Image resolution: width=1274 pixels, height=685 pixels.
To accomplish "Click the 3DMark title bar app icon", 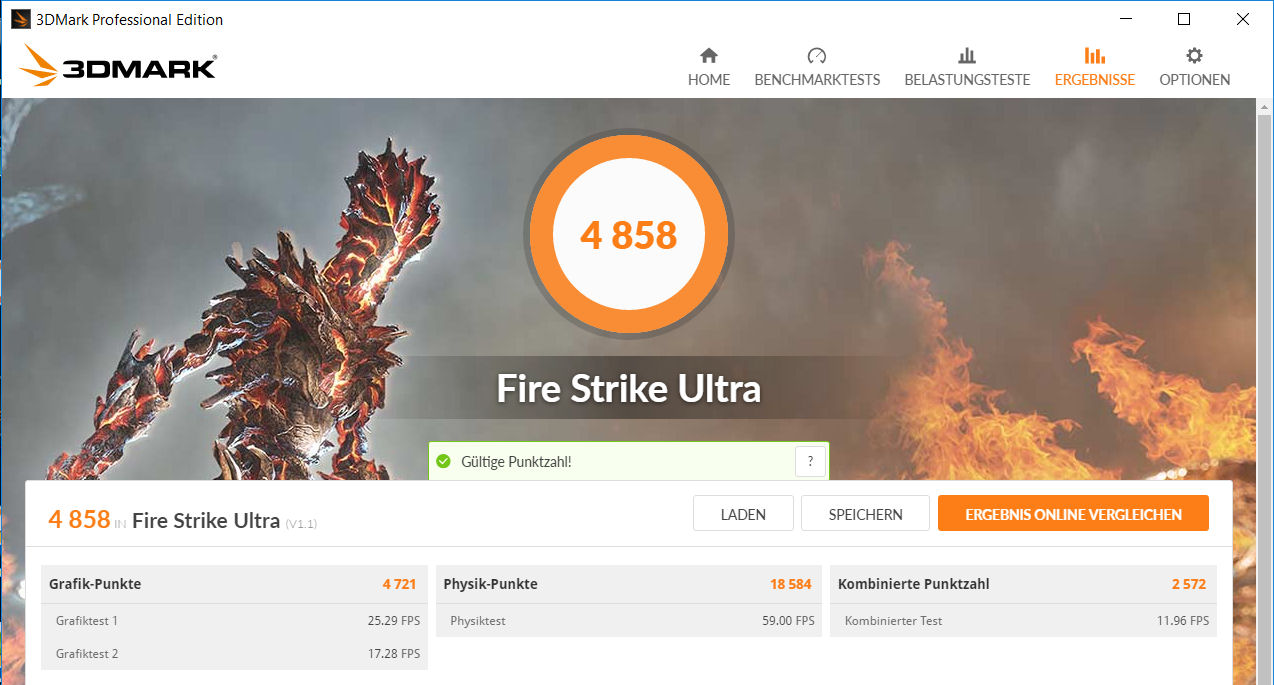I will click(20, 19).
